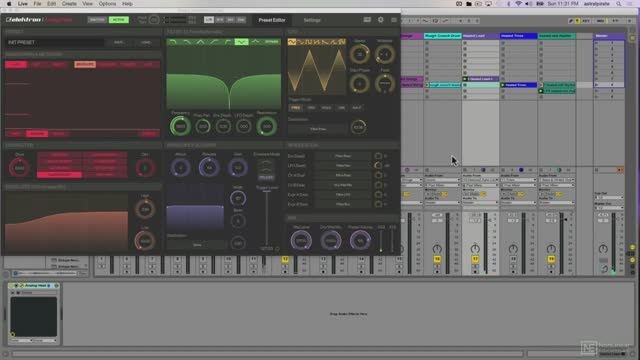The width and height of the screenshot is (640, 360).
Task: Adjust the Trigger Level vertical slider
Action: (267, 217)
